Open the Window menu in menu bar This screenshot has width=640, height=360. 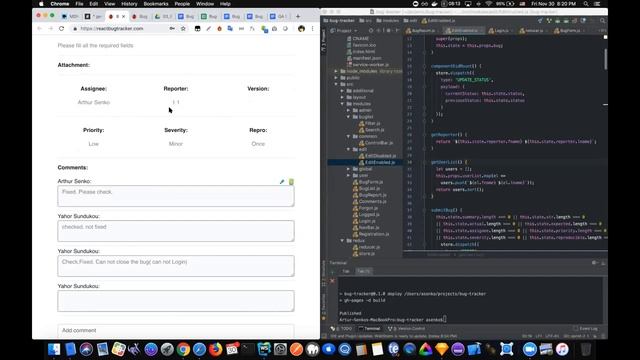coord(205,4)
